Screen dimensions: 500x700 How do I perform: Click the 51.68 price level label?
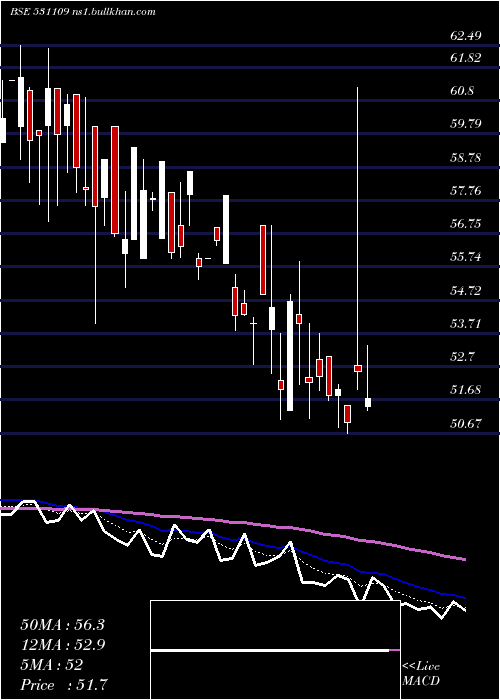(466, 390)
